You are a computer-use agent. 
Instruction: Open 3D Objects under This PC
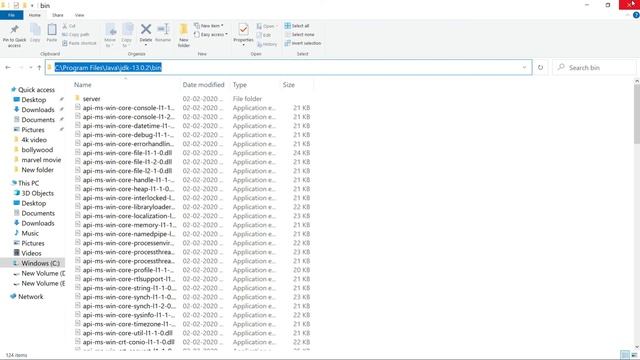(37, 193)
